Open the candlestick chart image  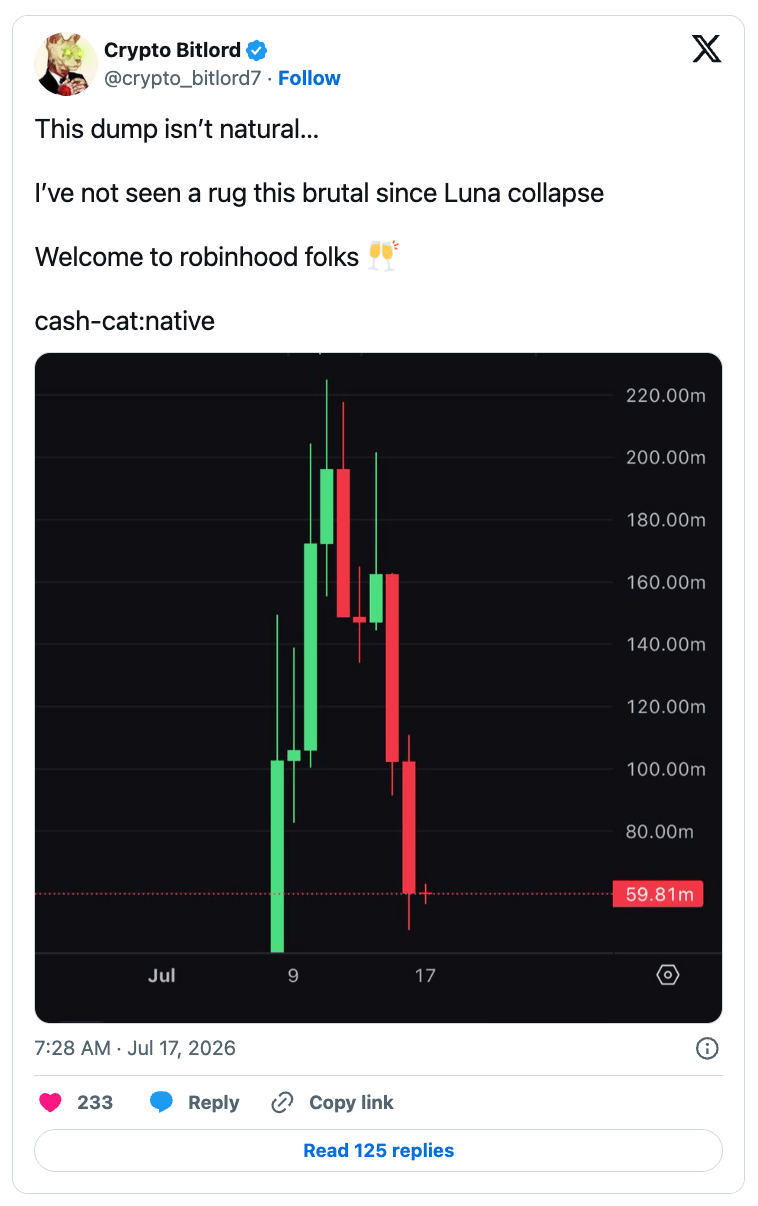[x=378, y=687]
